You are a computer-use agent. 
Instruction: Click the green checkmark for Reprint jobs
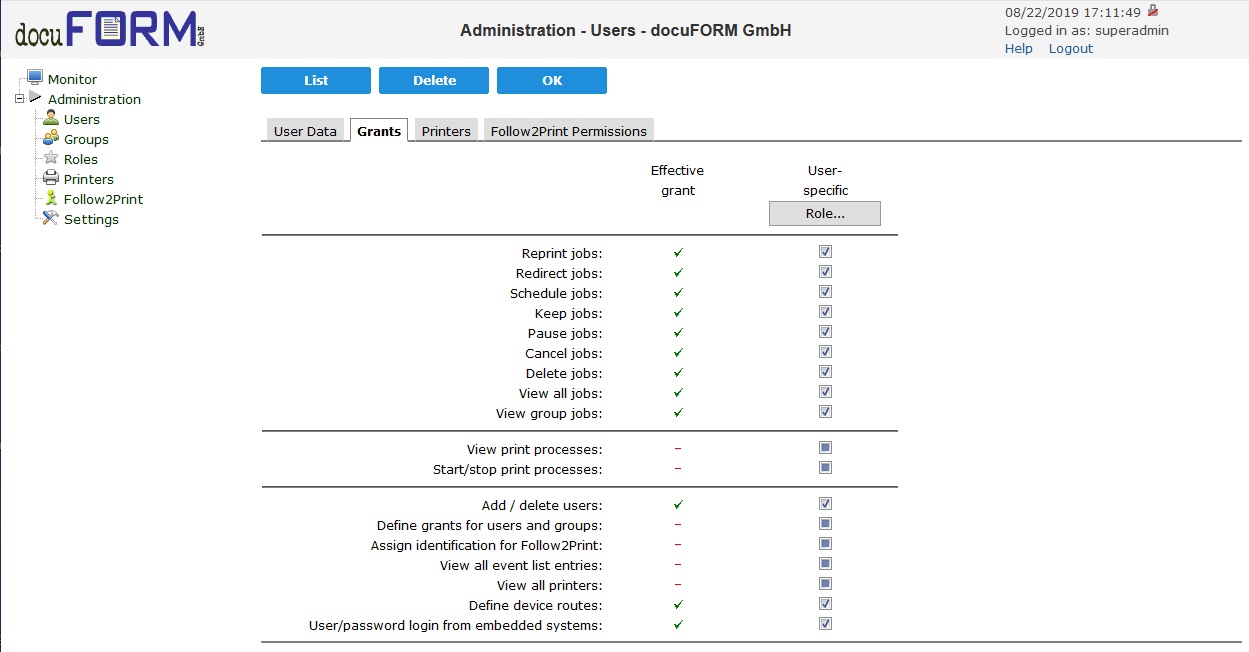pyautogui.click(x=678, y=252)
